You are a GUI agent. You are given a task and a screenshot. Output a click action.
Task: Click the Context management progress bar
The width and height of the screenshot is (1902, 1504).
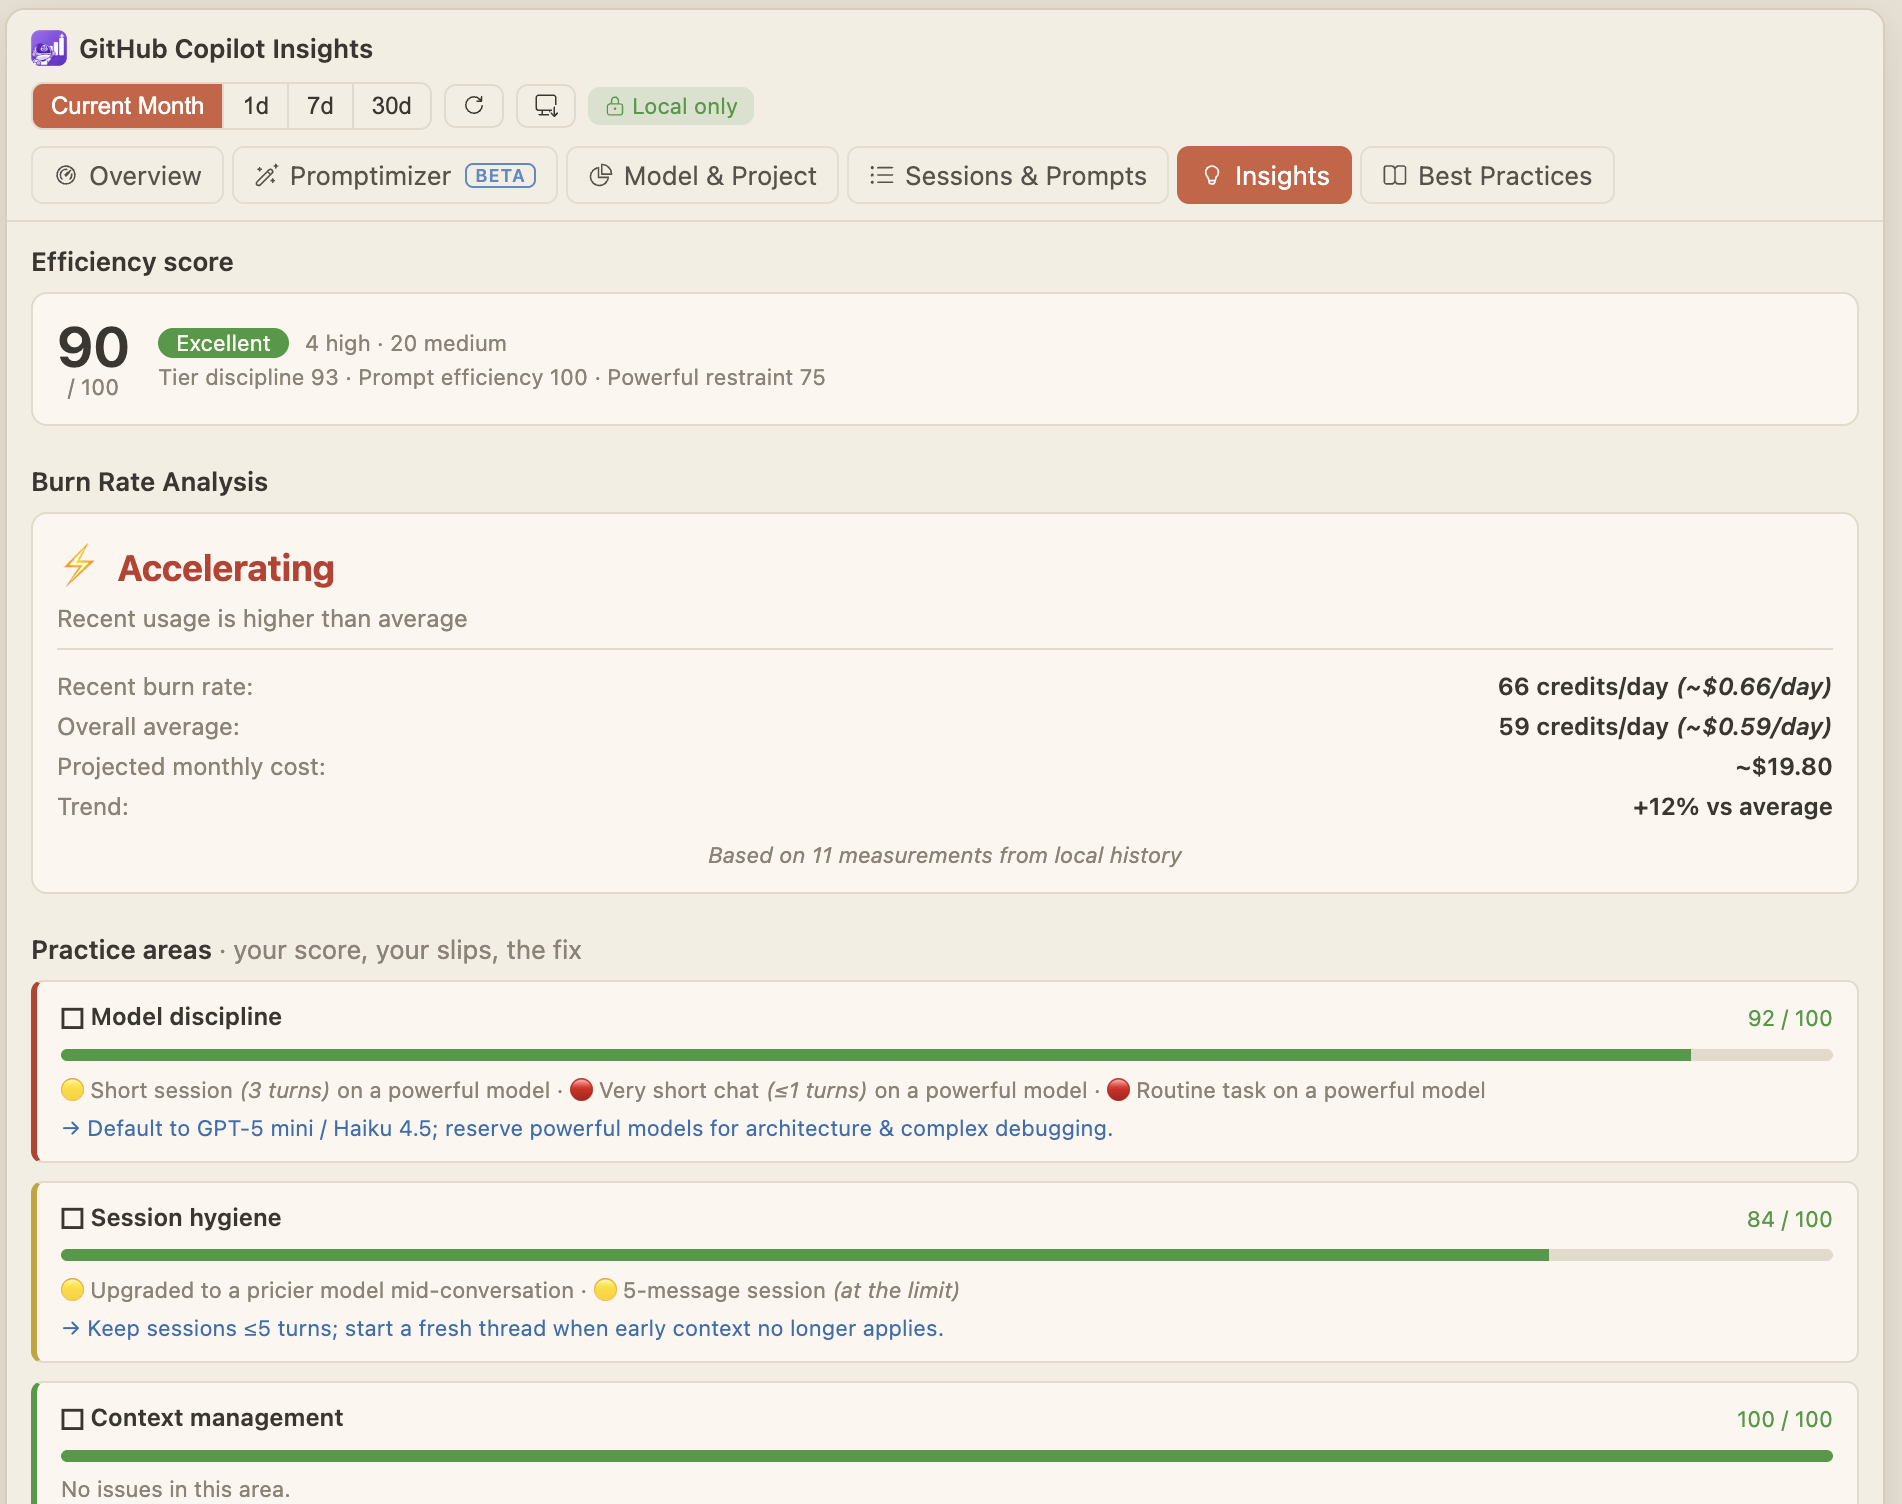tap(946, 1456)
